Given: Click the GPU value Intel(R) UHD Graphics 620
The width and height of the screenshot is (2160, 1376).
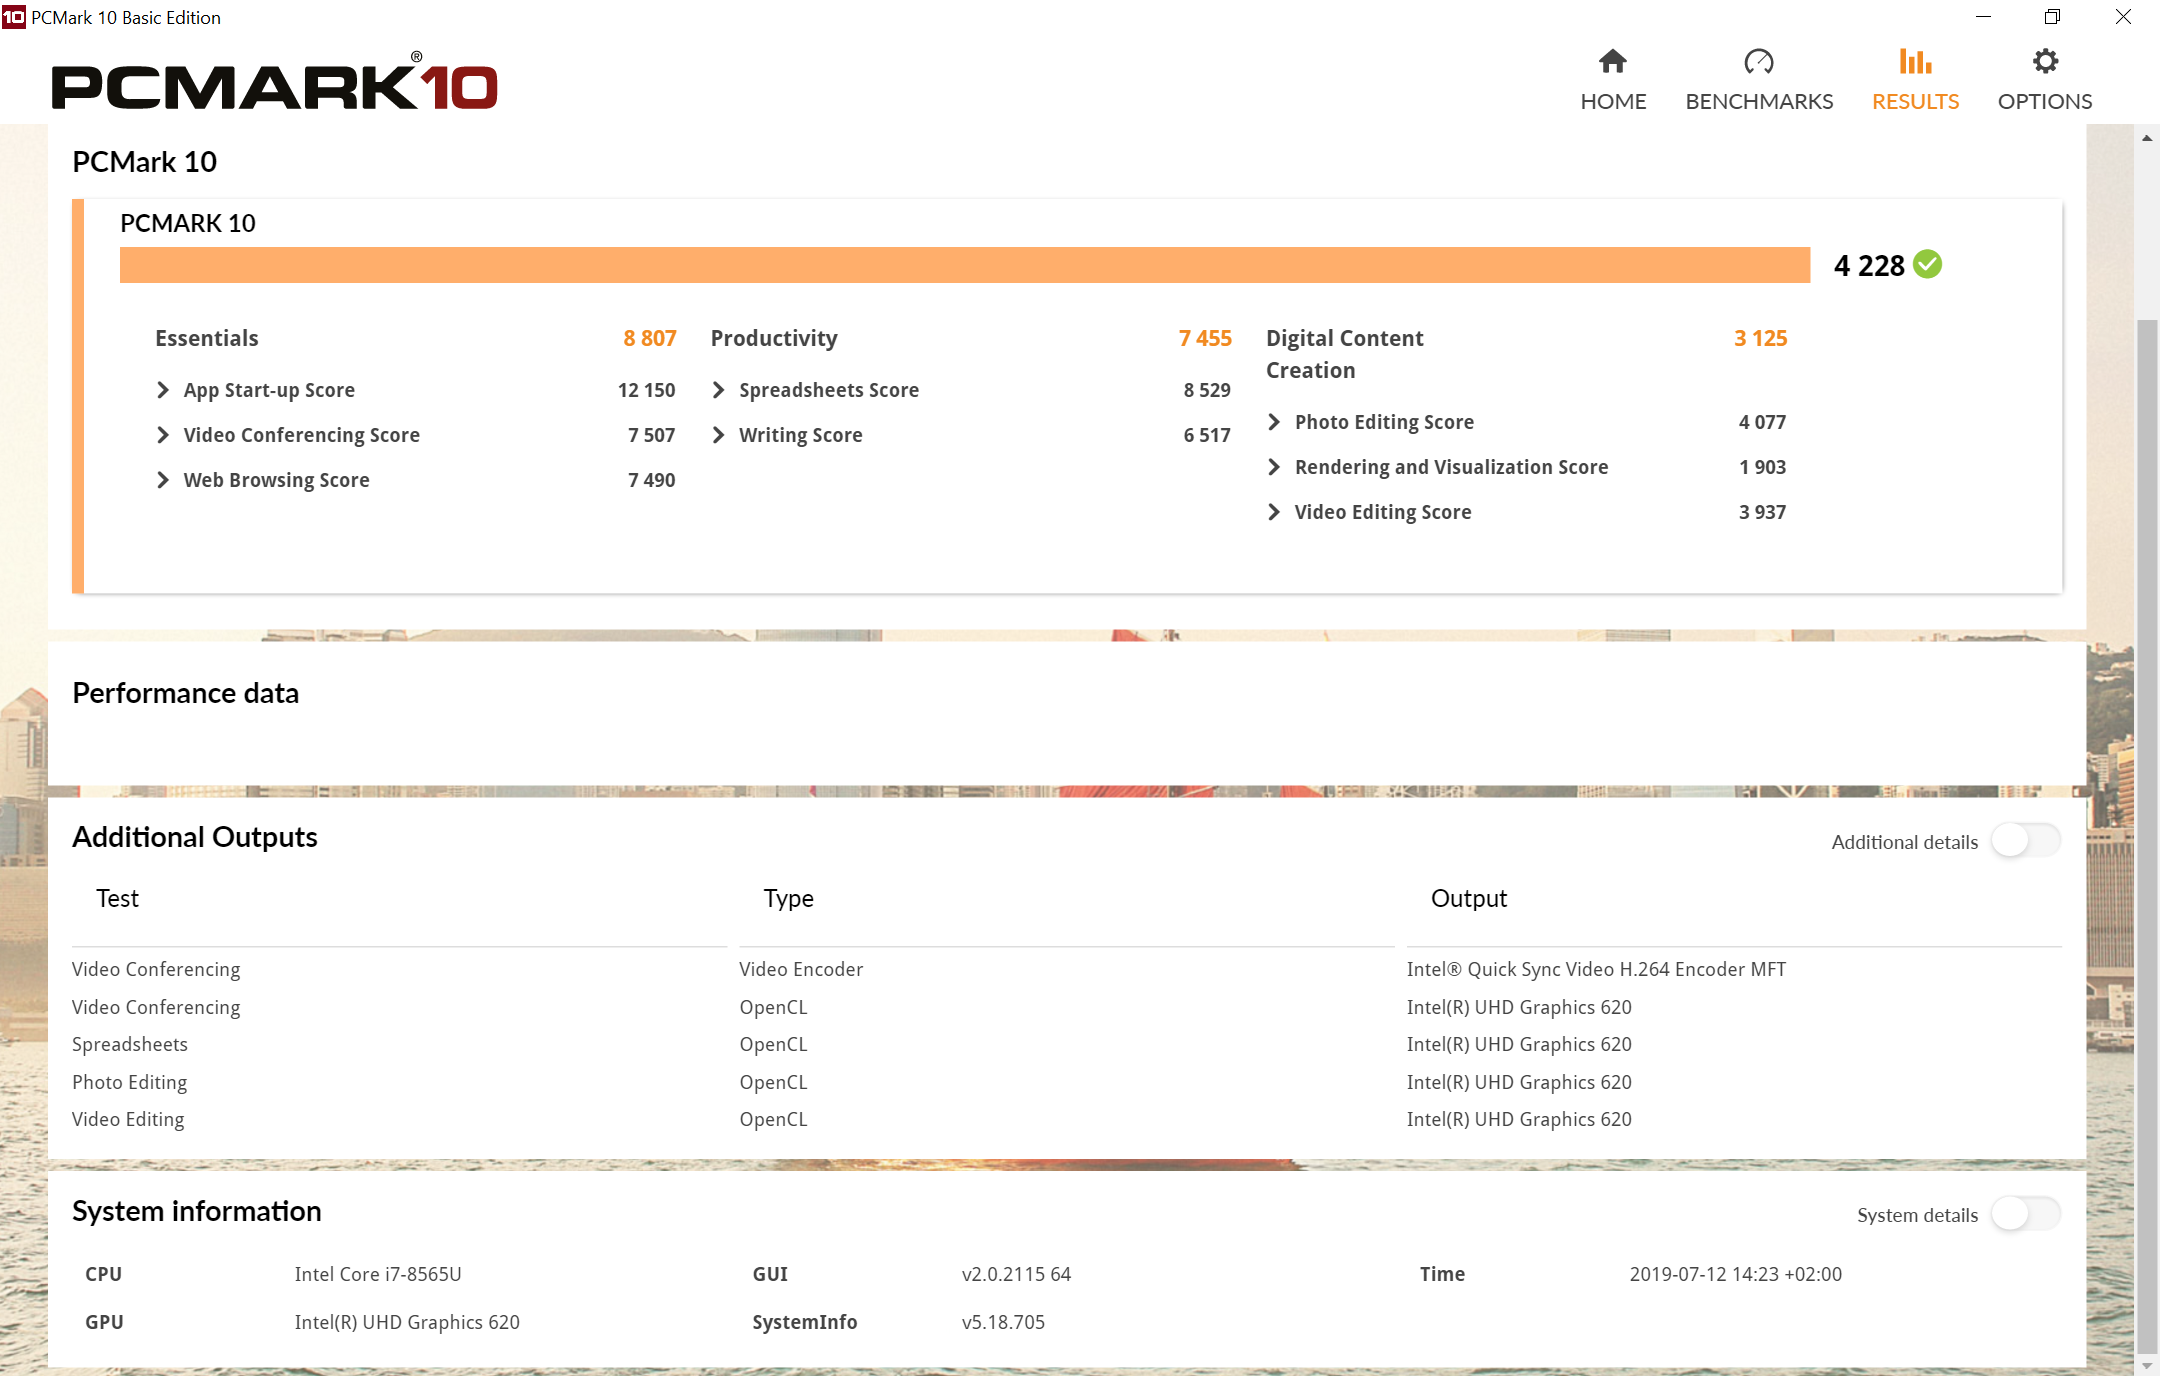Looking at the screenshot, I should [x=407, y=1322].
